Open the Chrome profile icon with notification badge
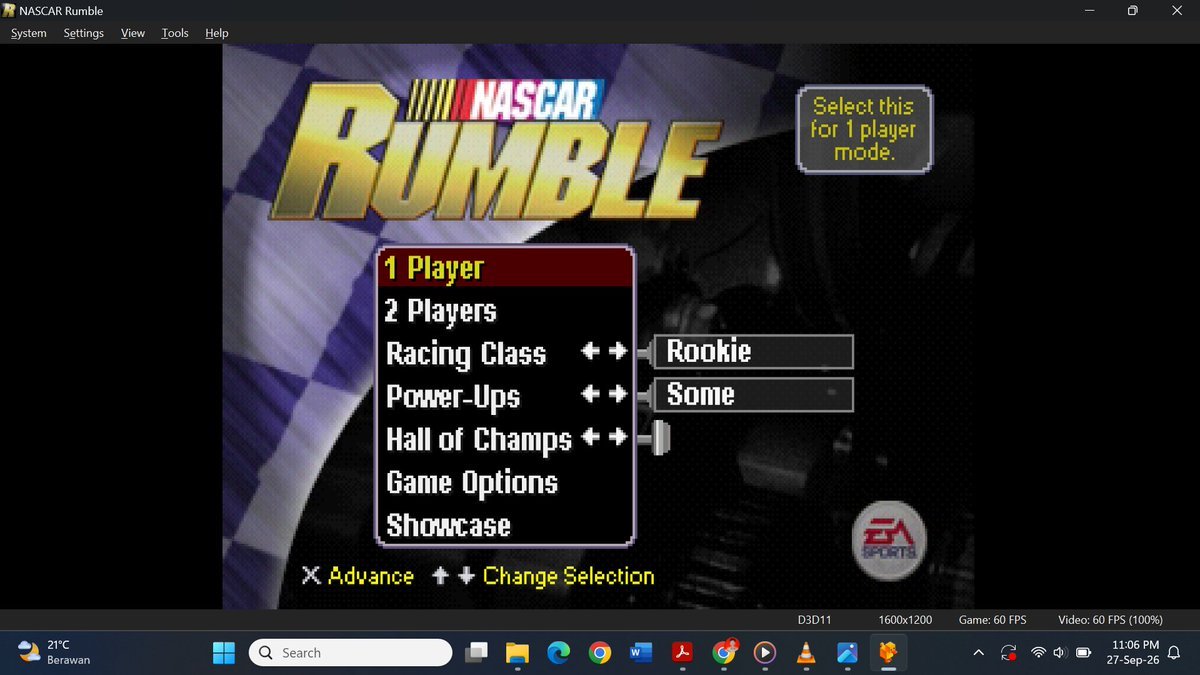This screenshot has height=675, width=1200. click(723, 653)
